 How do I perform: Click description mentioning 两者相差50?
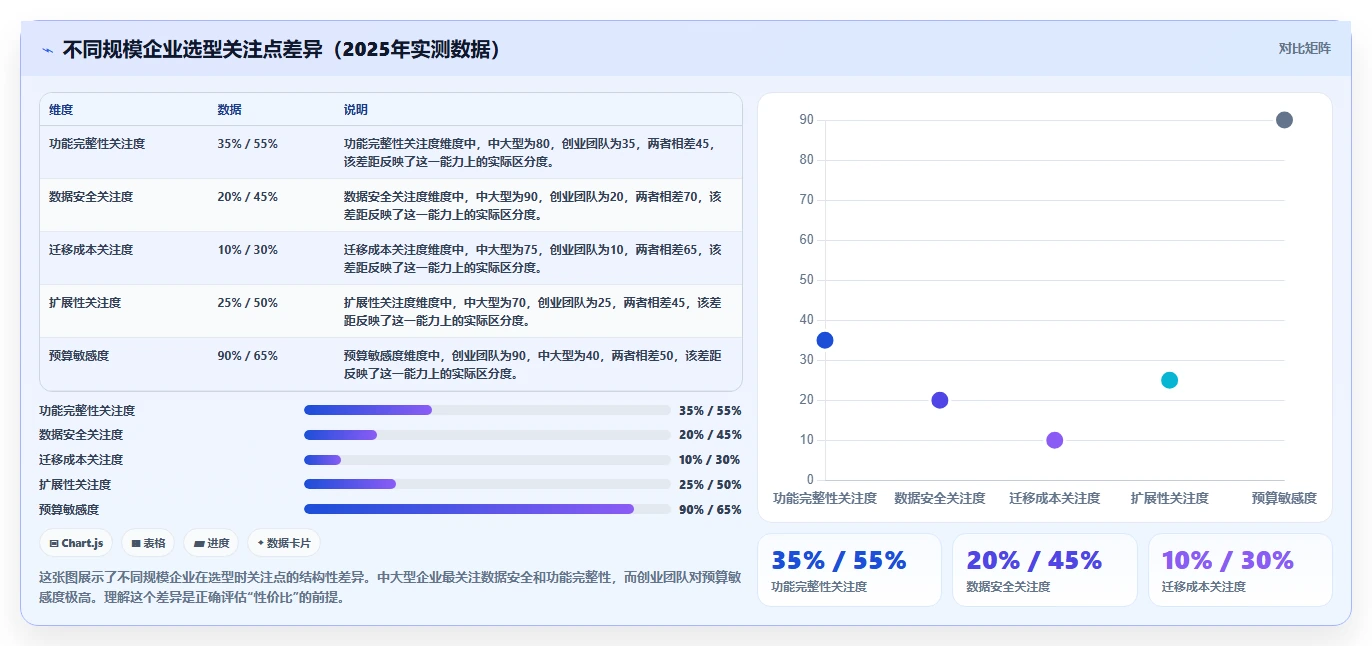pos(532,365)
